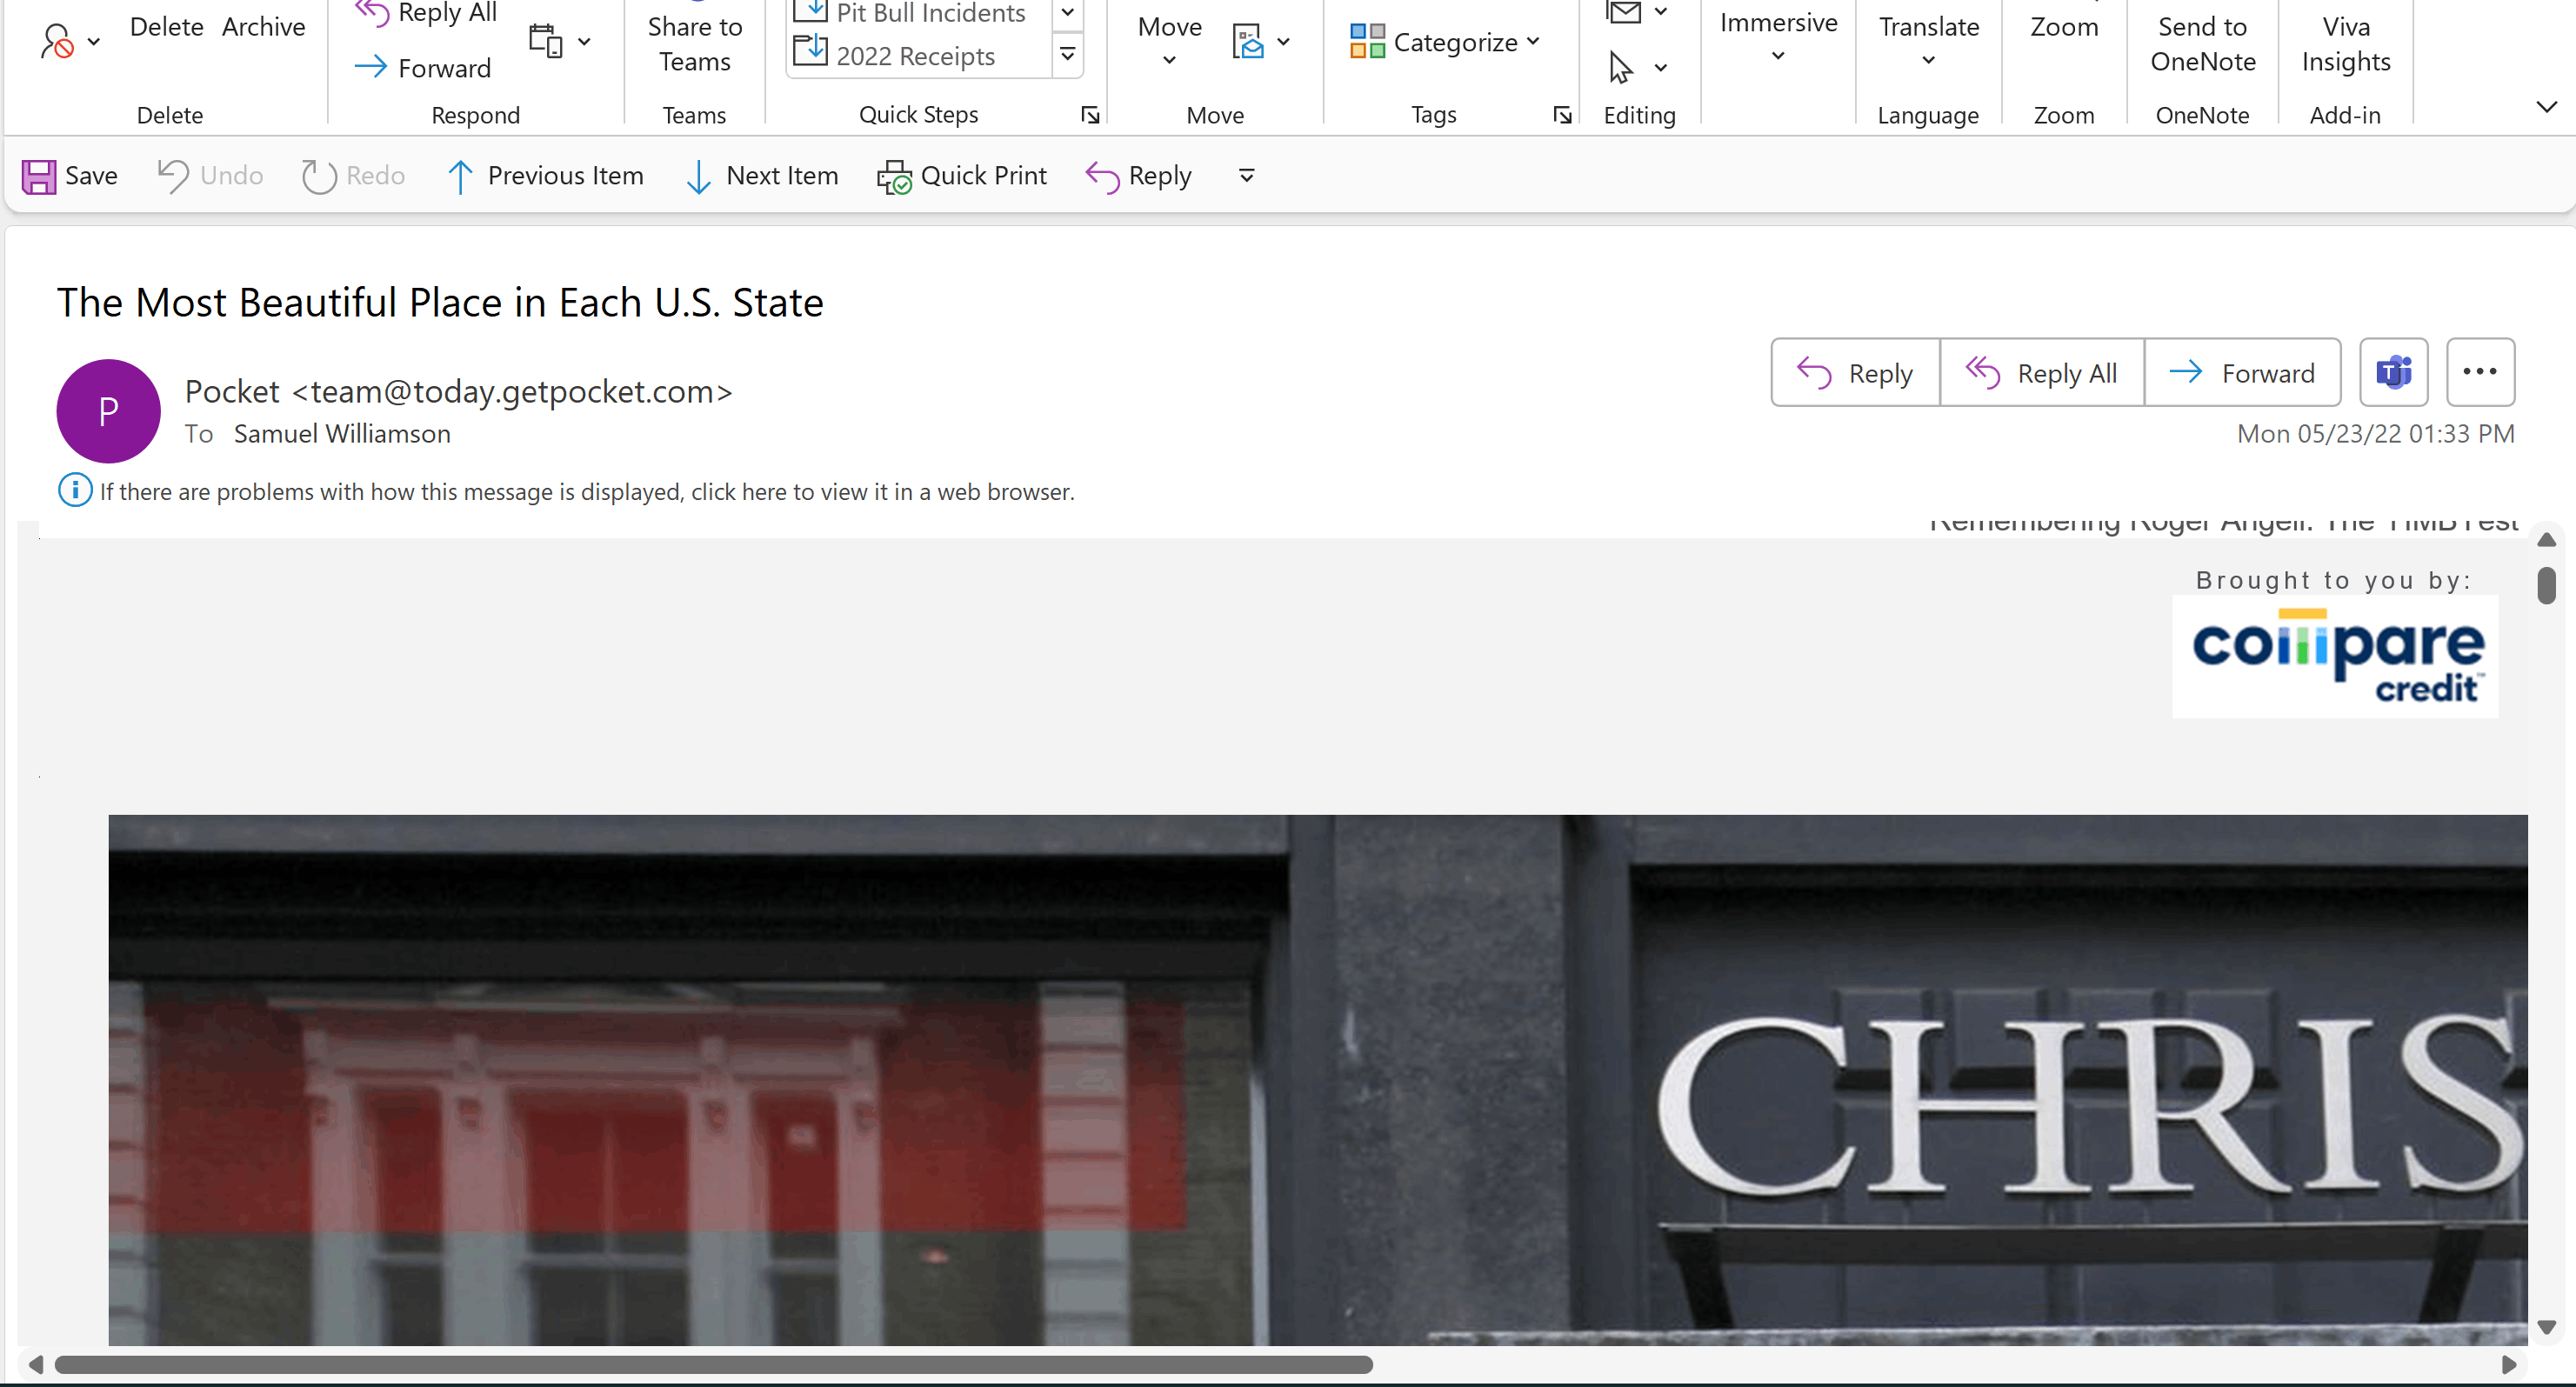The height and width of the screenshot is (1387, 2576).
Task: Click the Junk block sender icon
Action: tap(57, 42)
